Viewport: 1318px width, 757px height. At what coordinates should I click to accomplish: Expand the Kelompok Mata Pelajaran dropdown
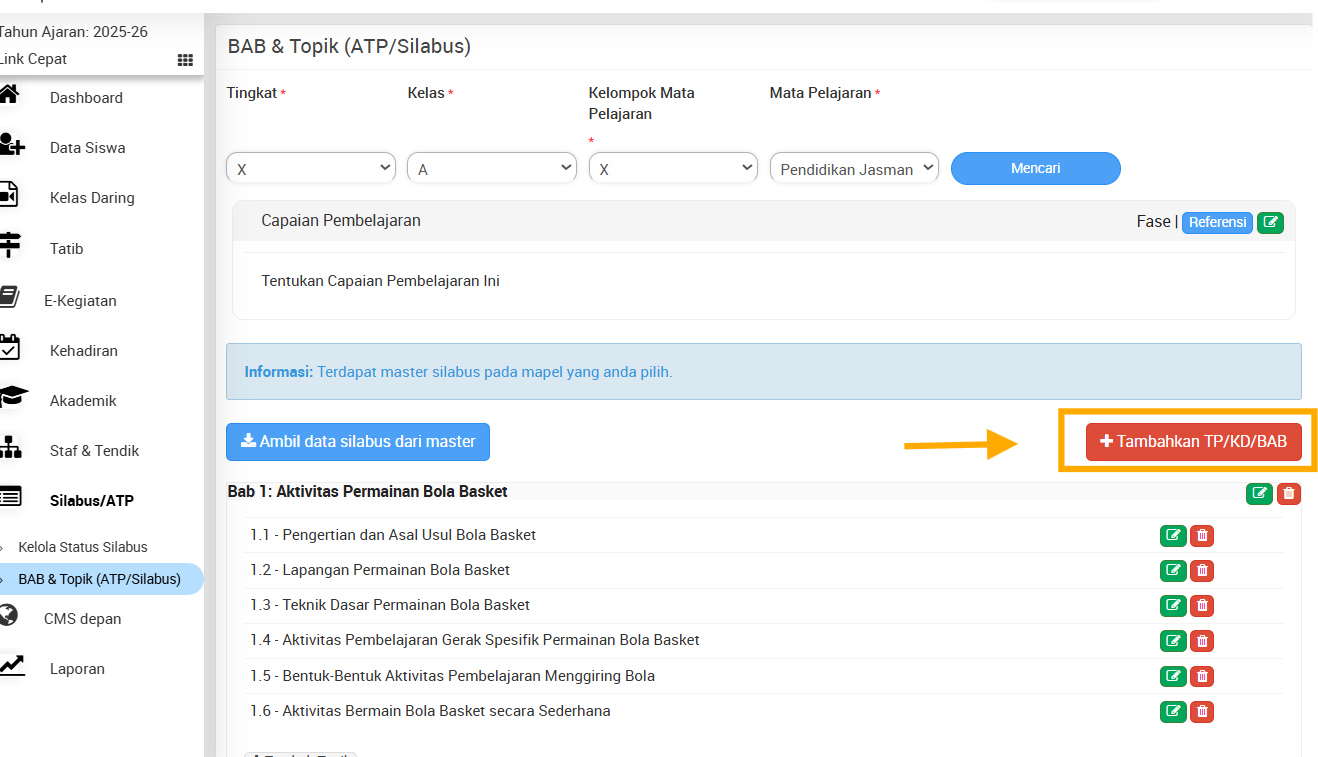pos(673,169)
